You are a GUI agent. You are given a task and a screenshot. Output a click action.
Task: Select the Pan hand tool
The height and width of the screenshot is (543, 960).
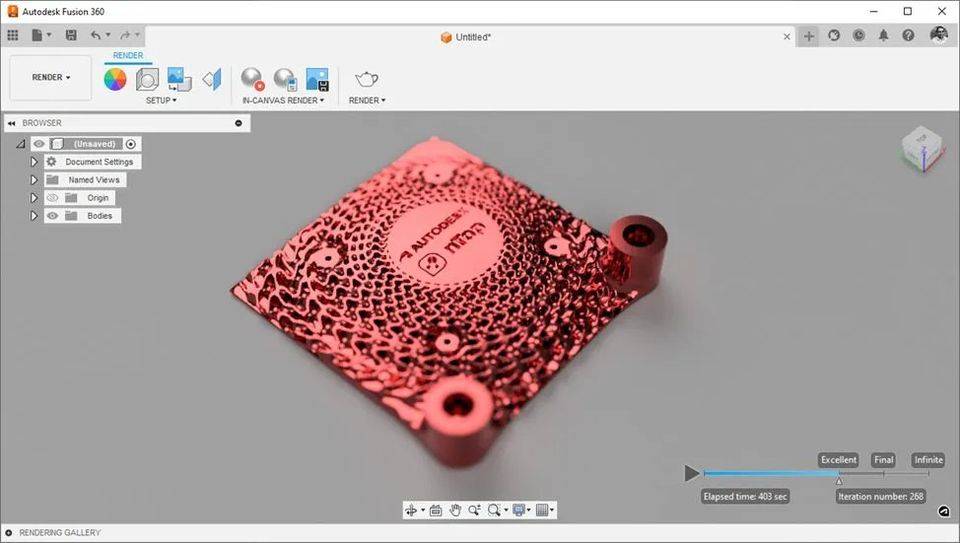tap(455, 510)
